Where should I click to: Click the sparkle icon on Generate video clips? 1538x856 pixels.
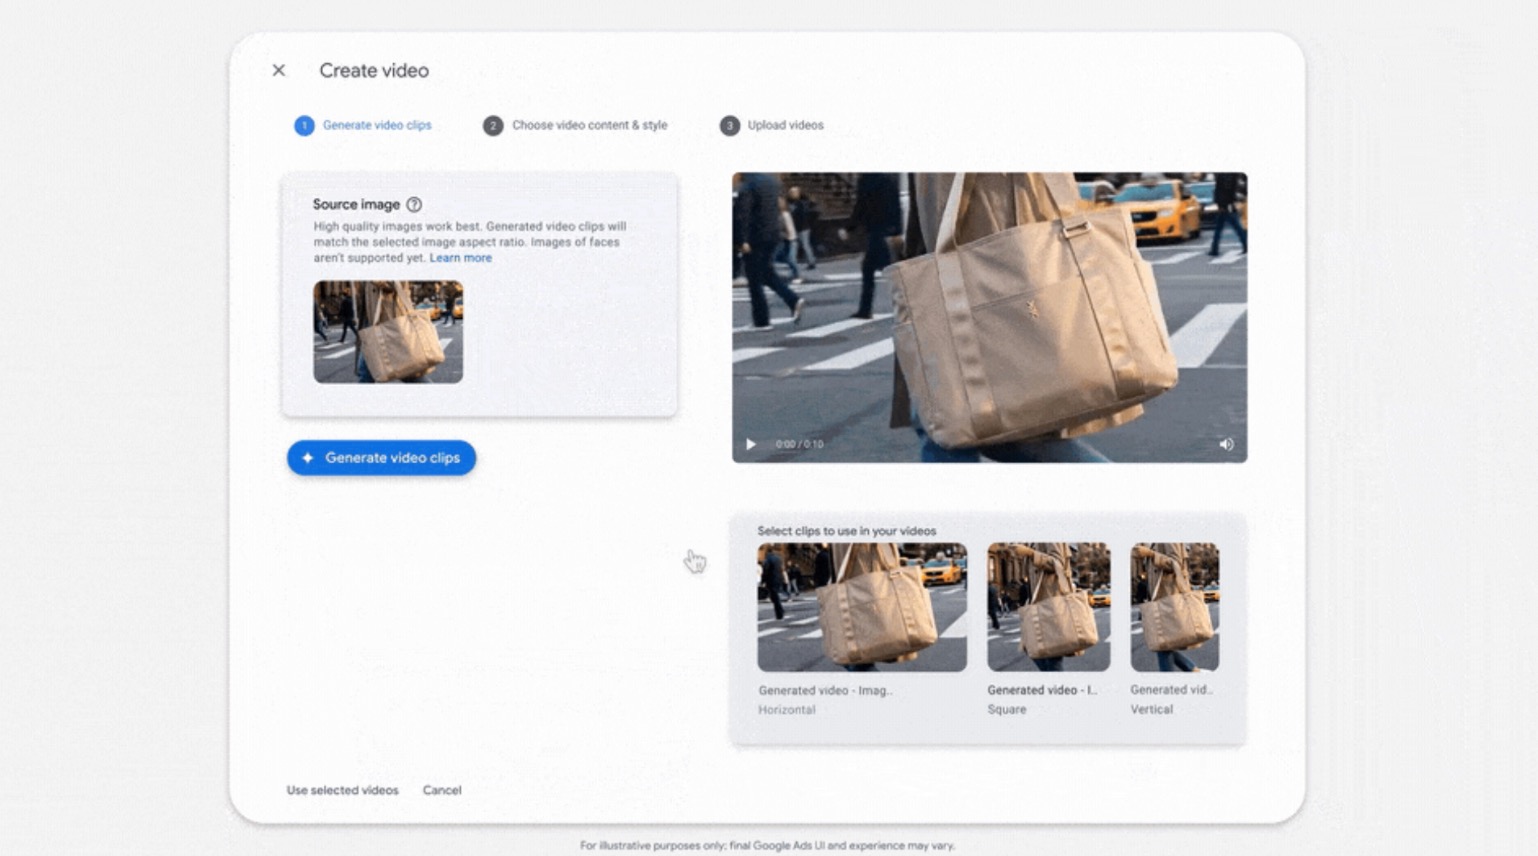[306, 457]
